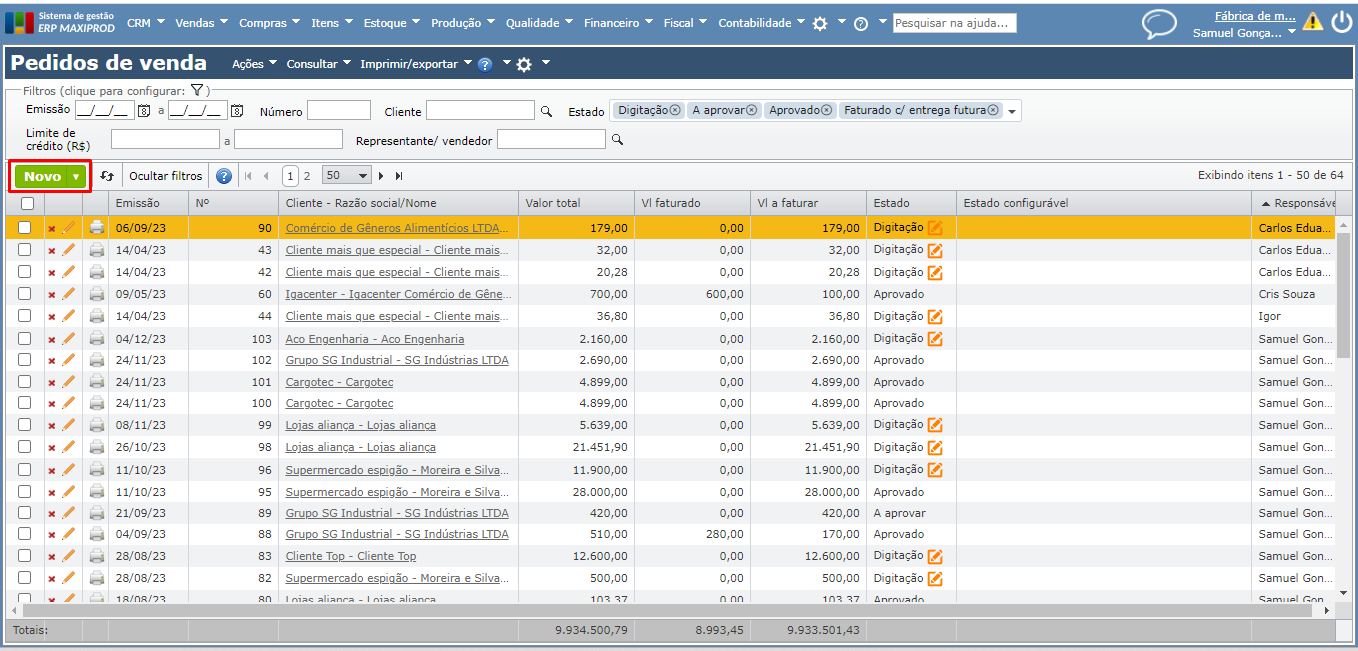Click the Ocultar filtros button
This screenshot has width=1358, height=651.
165,176
